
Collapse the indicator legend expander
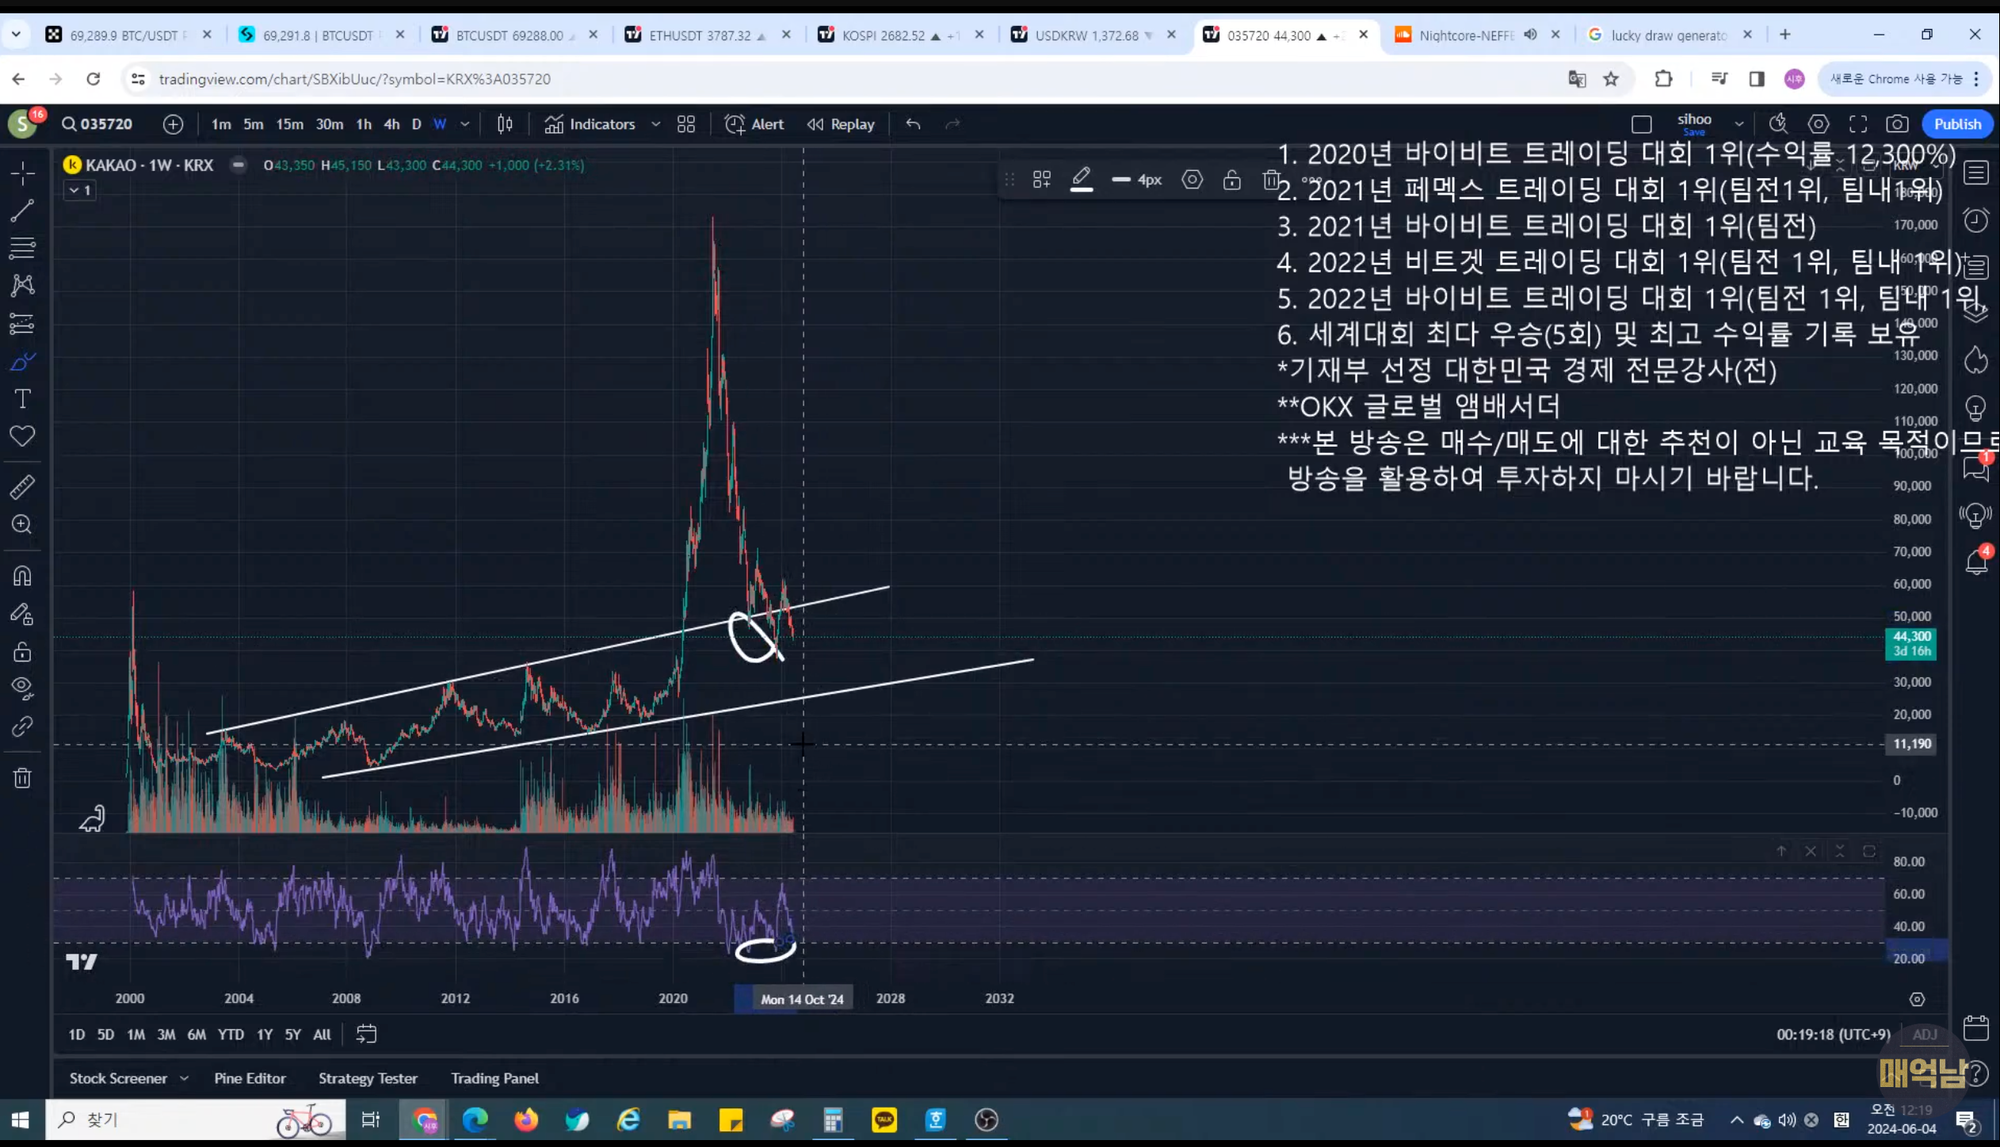coord(80,190)
